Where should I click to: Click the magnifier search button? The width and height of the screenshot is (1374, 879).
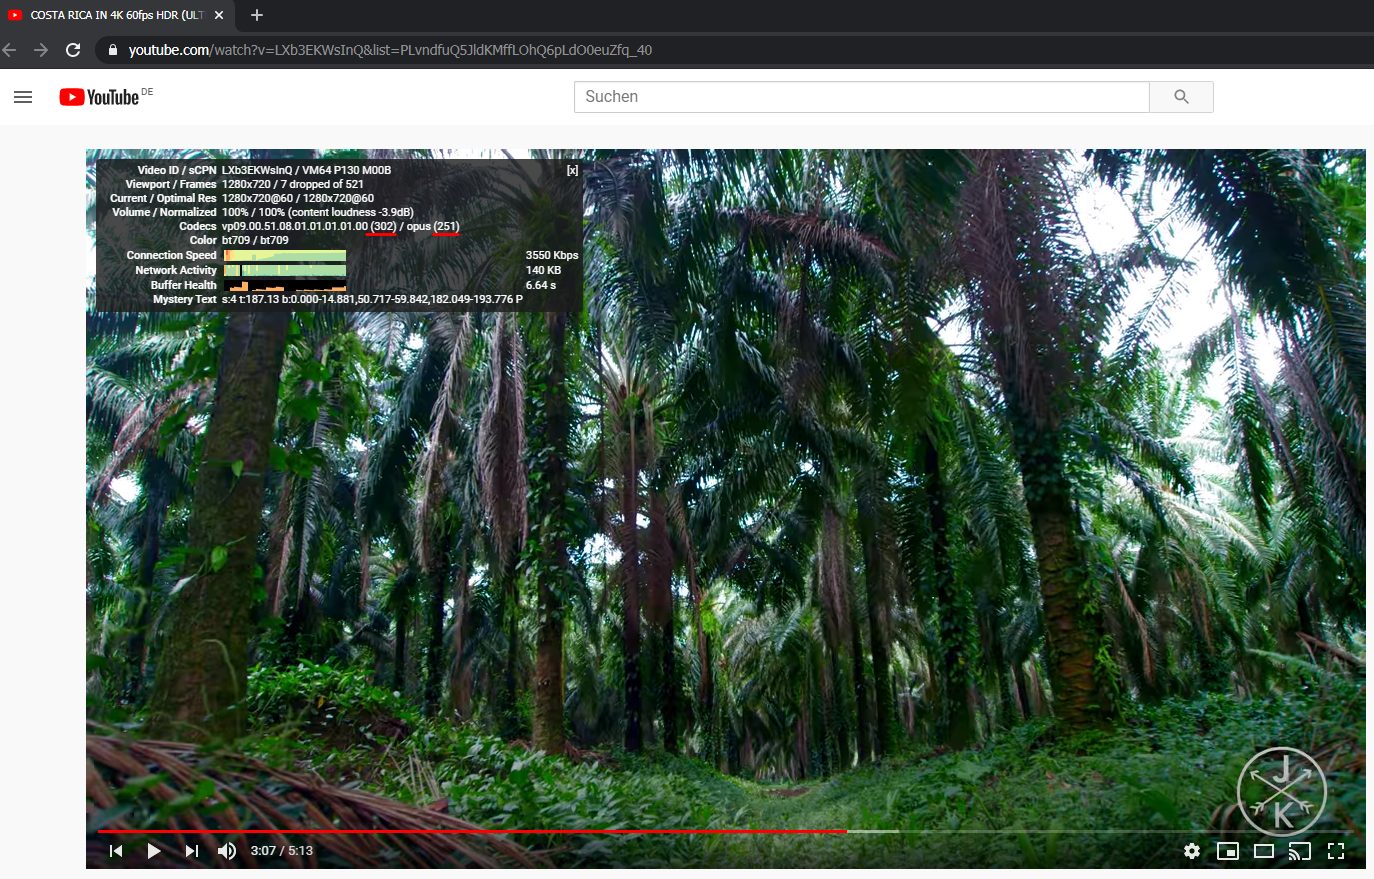tap(1181, 97)
